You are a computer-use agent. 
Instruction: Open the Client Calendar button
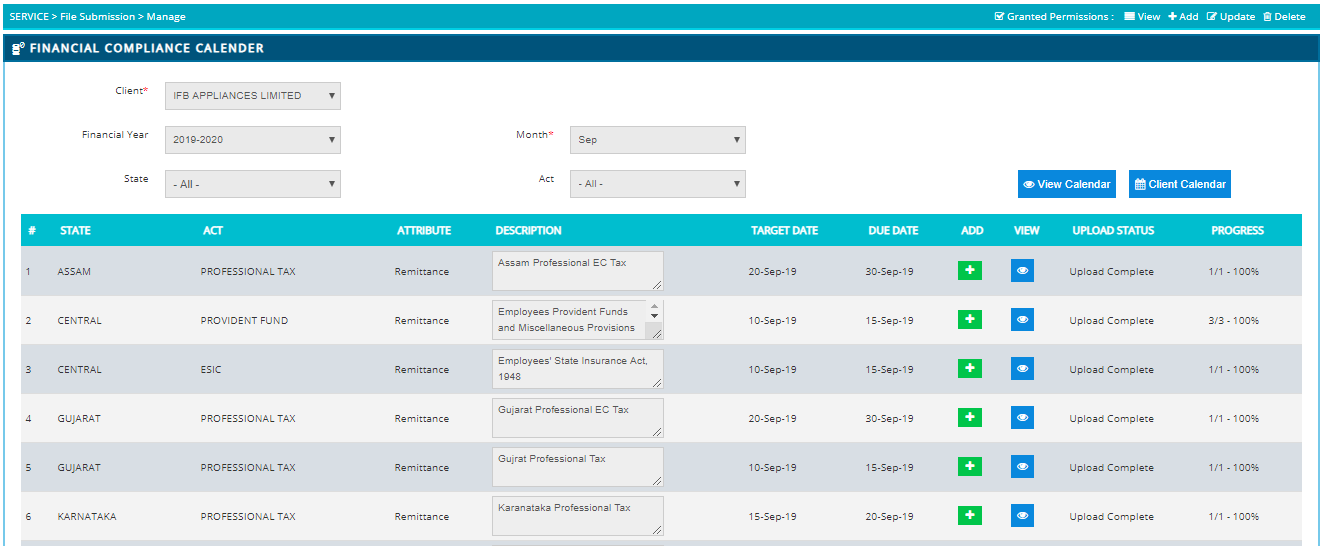[1179, 184]
